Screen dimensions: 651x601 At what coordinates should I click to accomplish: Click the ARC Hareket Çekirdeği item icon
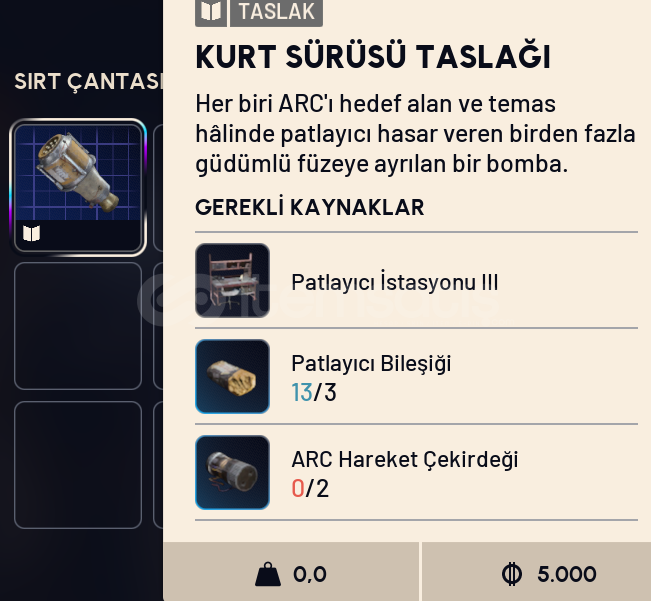click(x=232, y=472)
